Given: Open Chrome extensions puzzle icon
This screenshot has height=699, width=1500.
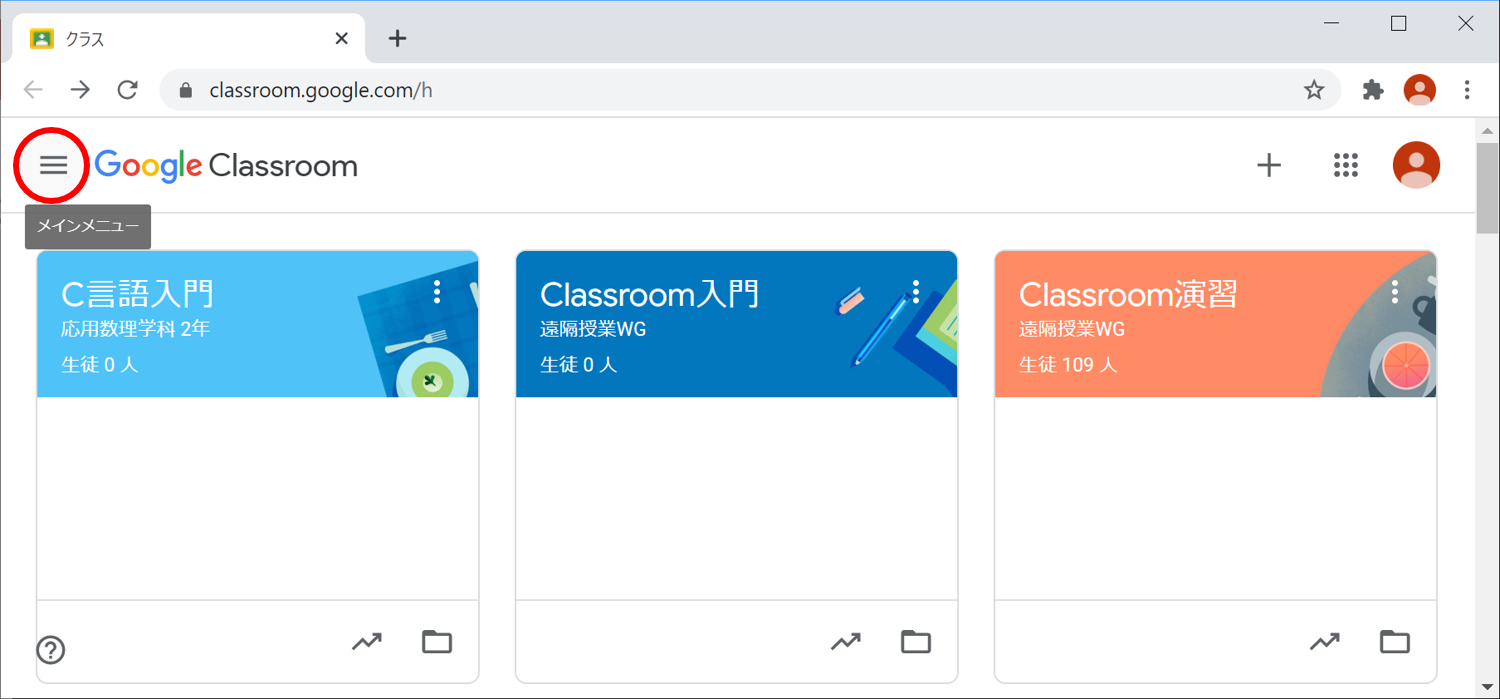Looking at the screenshot, I should coord(1373,90).
